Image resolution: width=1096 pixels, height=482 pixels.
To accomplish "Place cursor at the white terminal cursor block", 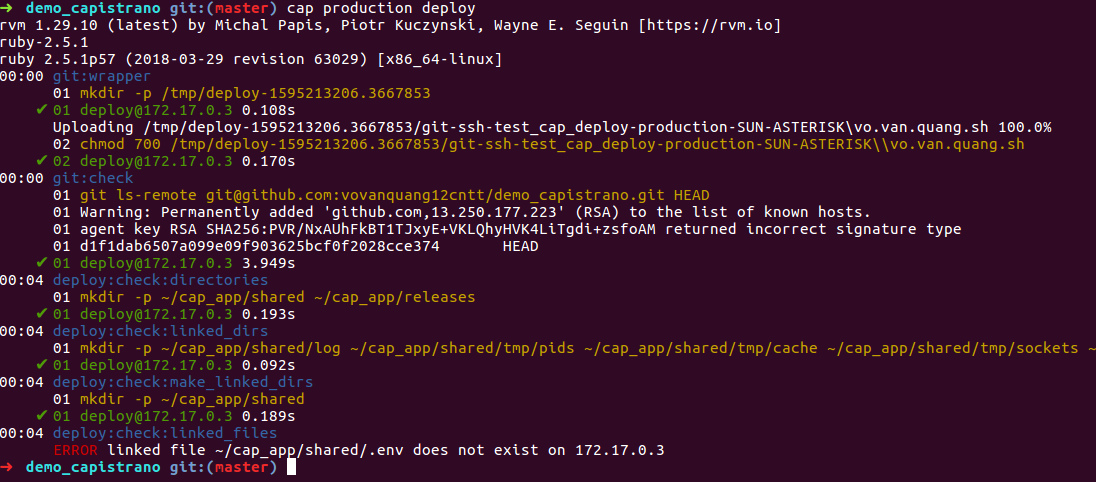I will pos(290,467).
